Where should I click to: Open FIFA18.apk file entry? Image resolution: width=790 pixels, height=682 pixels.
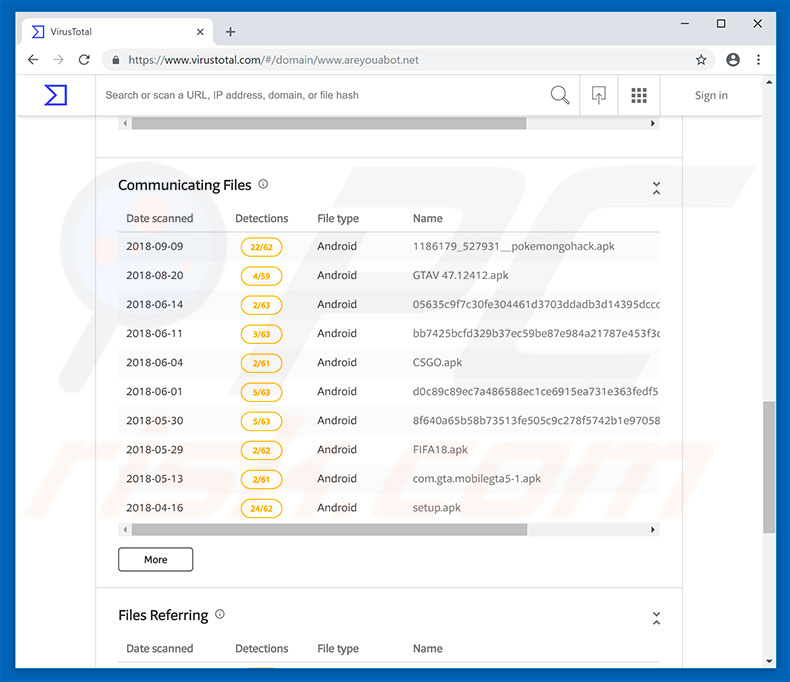pos(440,449)
